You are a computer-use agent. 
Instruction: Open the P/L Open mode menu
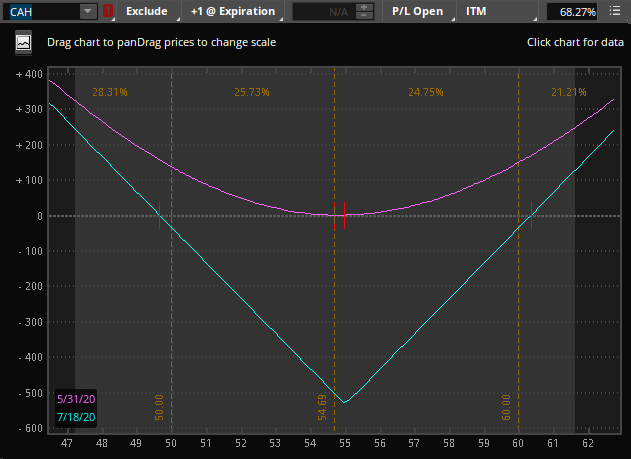point(417,12)
